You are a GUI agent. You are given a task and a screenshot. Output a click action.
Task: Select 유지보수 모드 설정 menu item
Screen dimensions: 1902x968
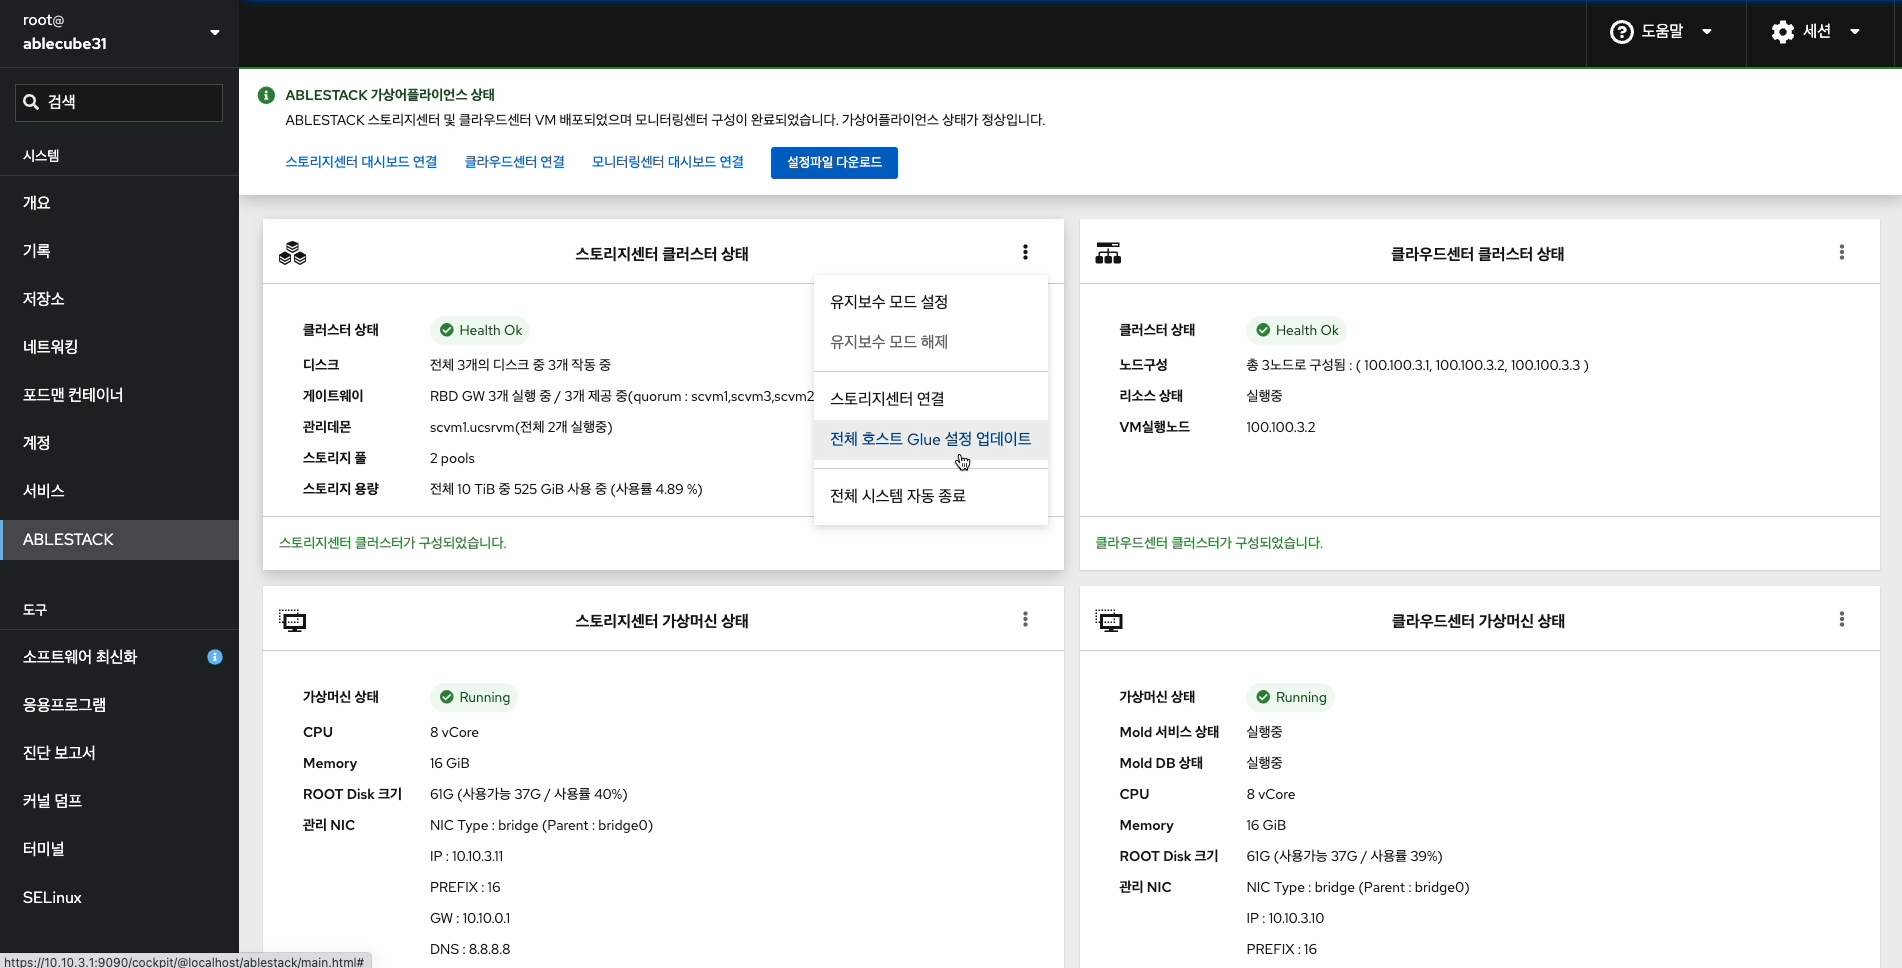tap(889, 302)
